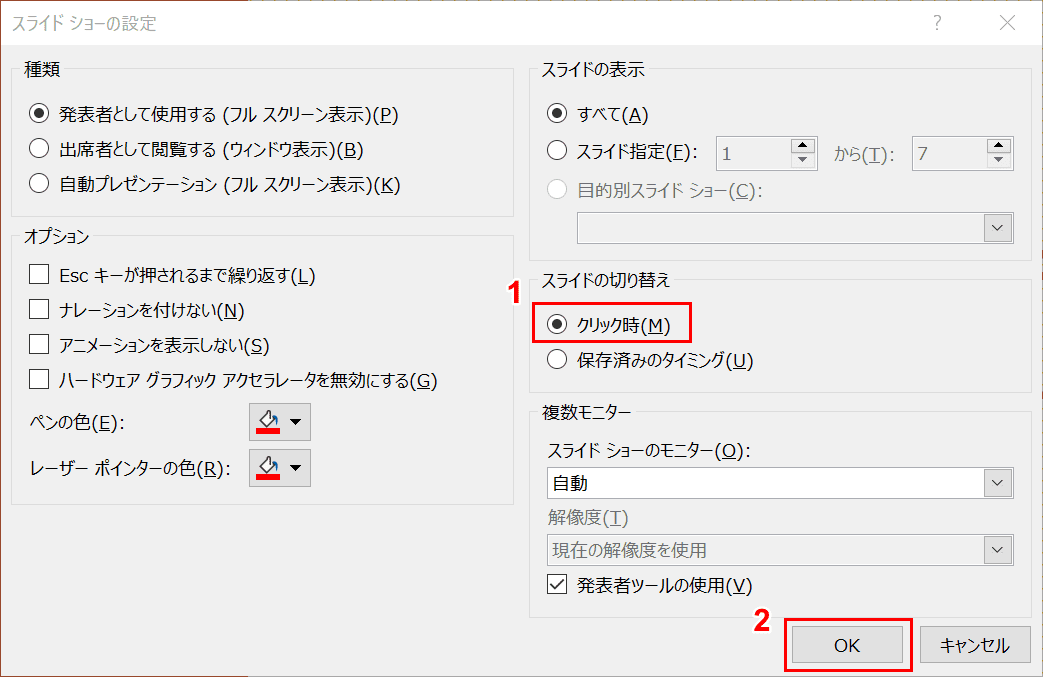The width and height of the screenshot is (1043, 677).
Task: Close the スライド ショーの設定 dialog
Action: pyautogui.click(x=1008, y=23)
